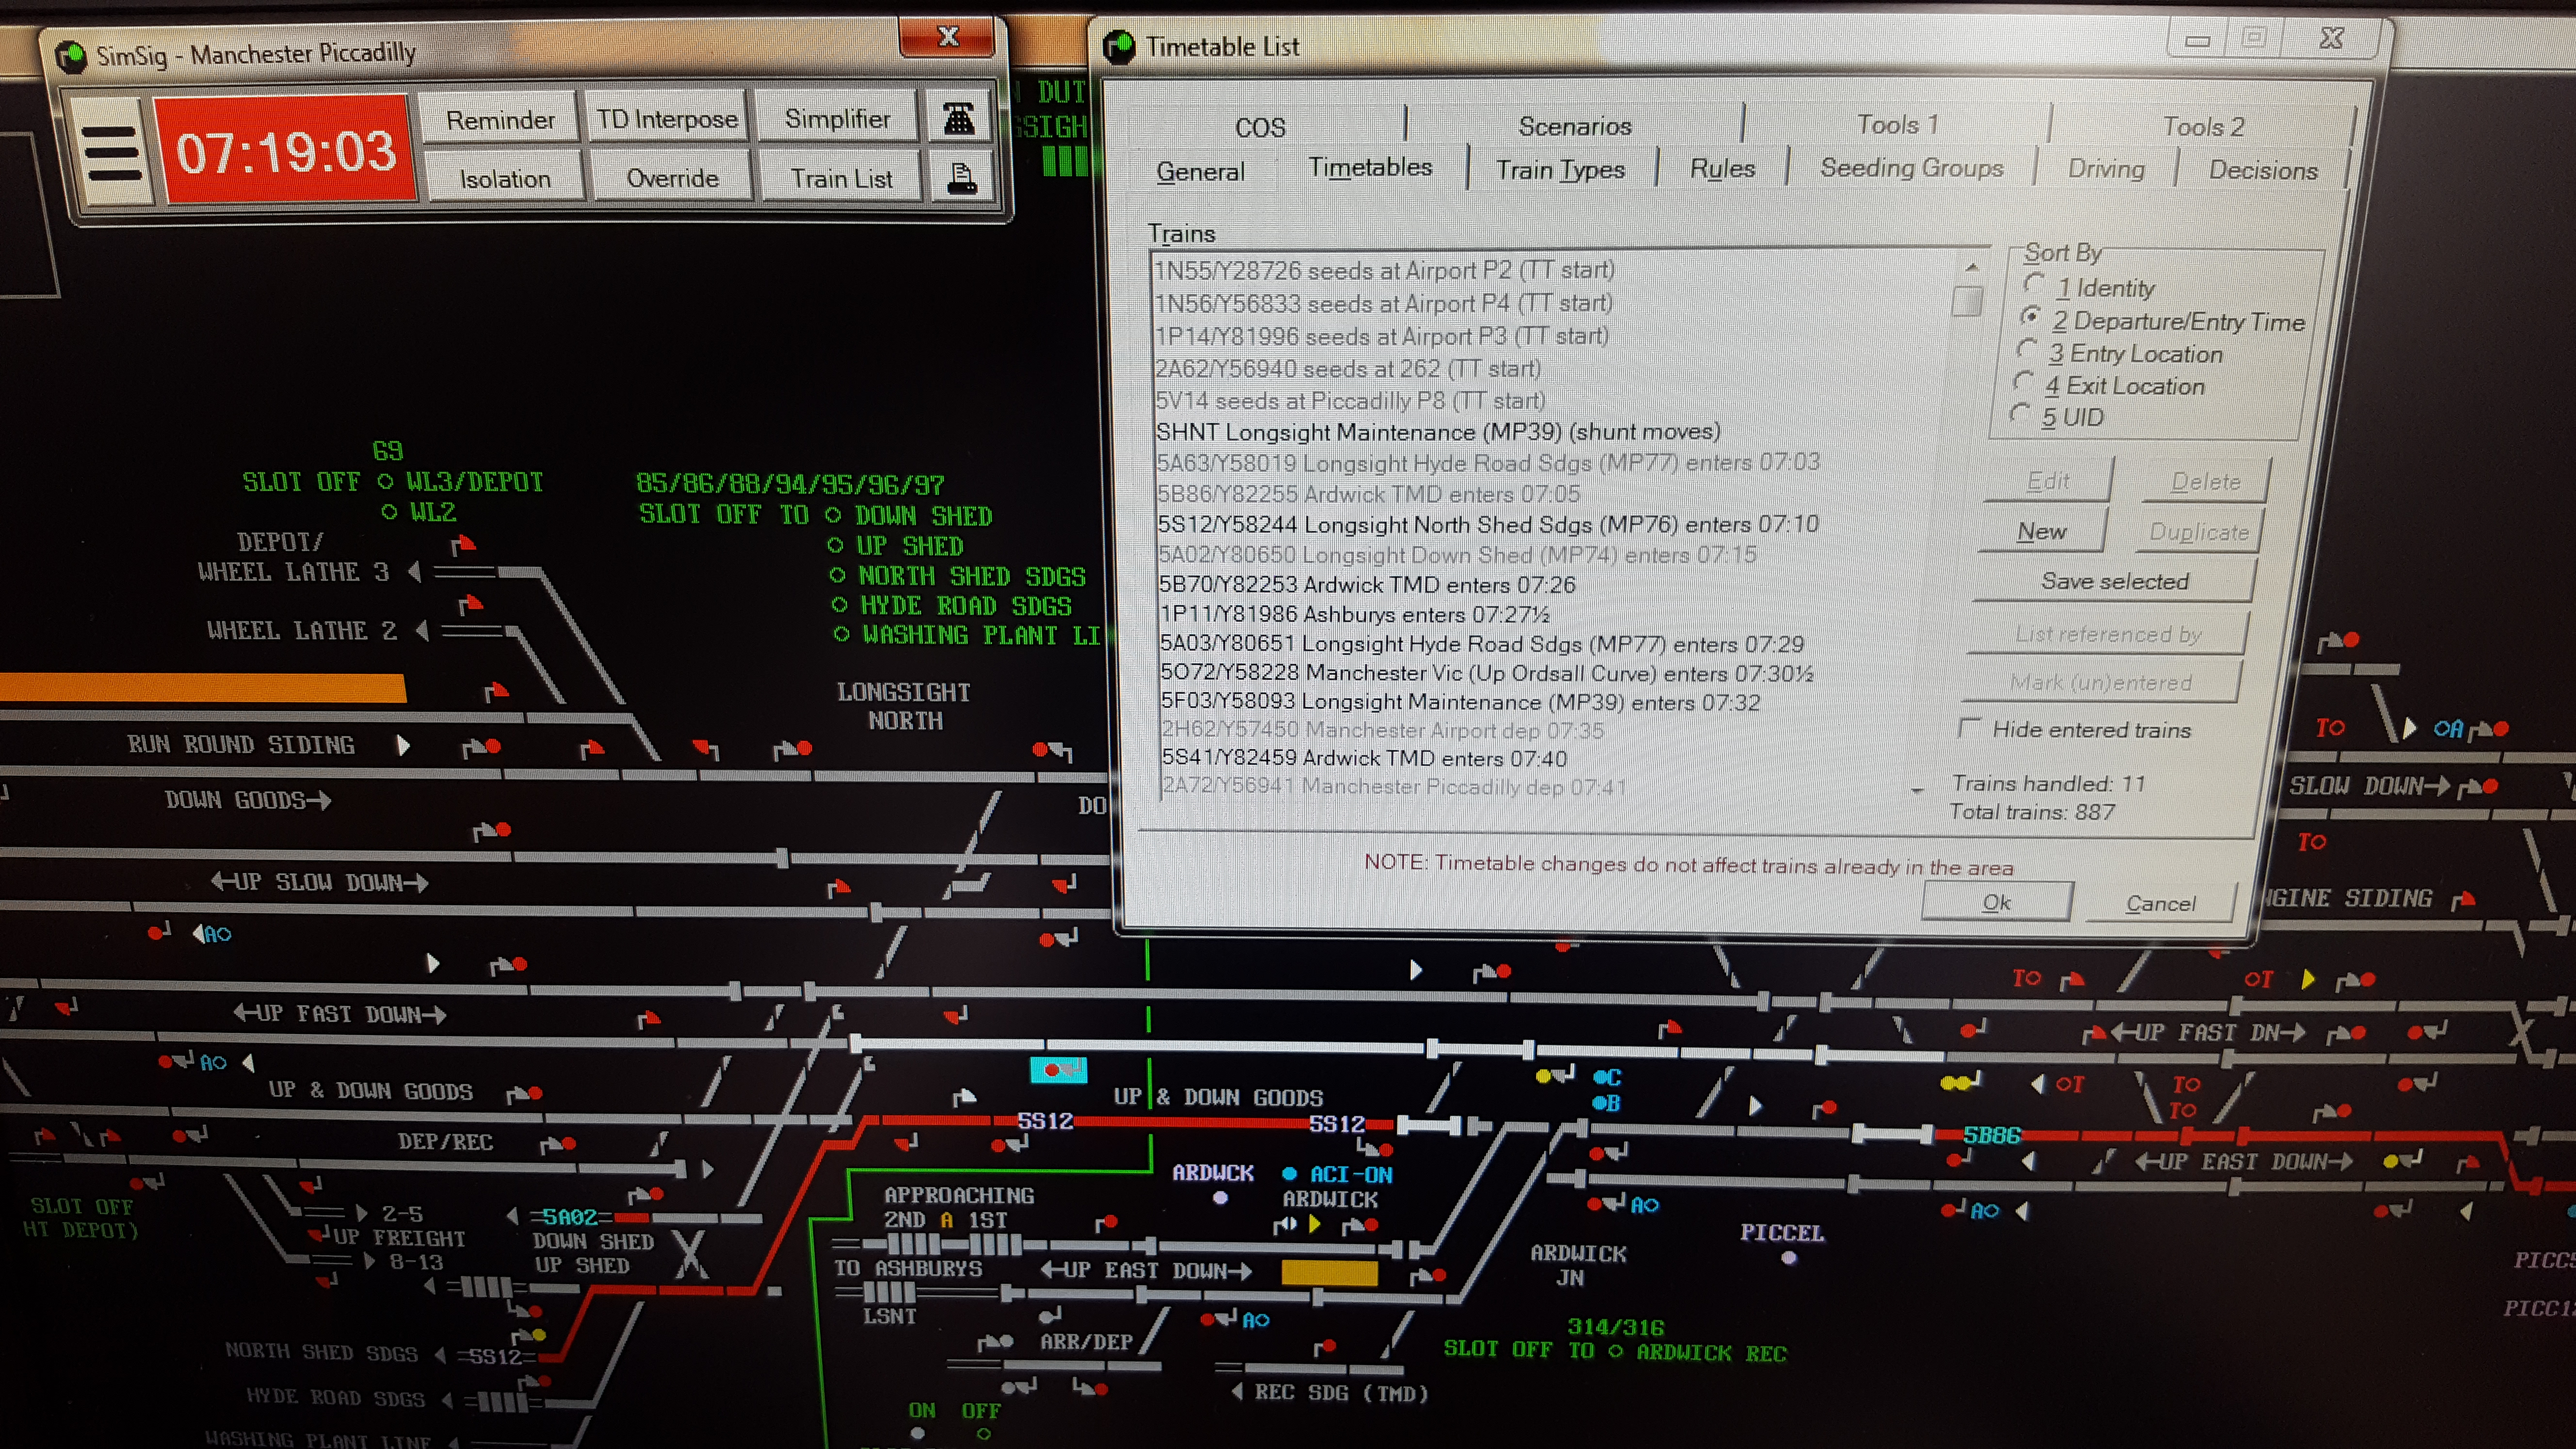This screenshot has width=2576, height=1449.
Task: Select train 1P11/Y81986 Ashburys
Action: click(x=1355, y=614)
